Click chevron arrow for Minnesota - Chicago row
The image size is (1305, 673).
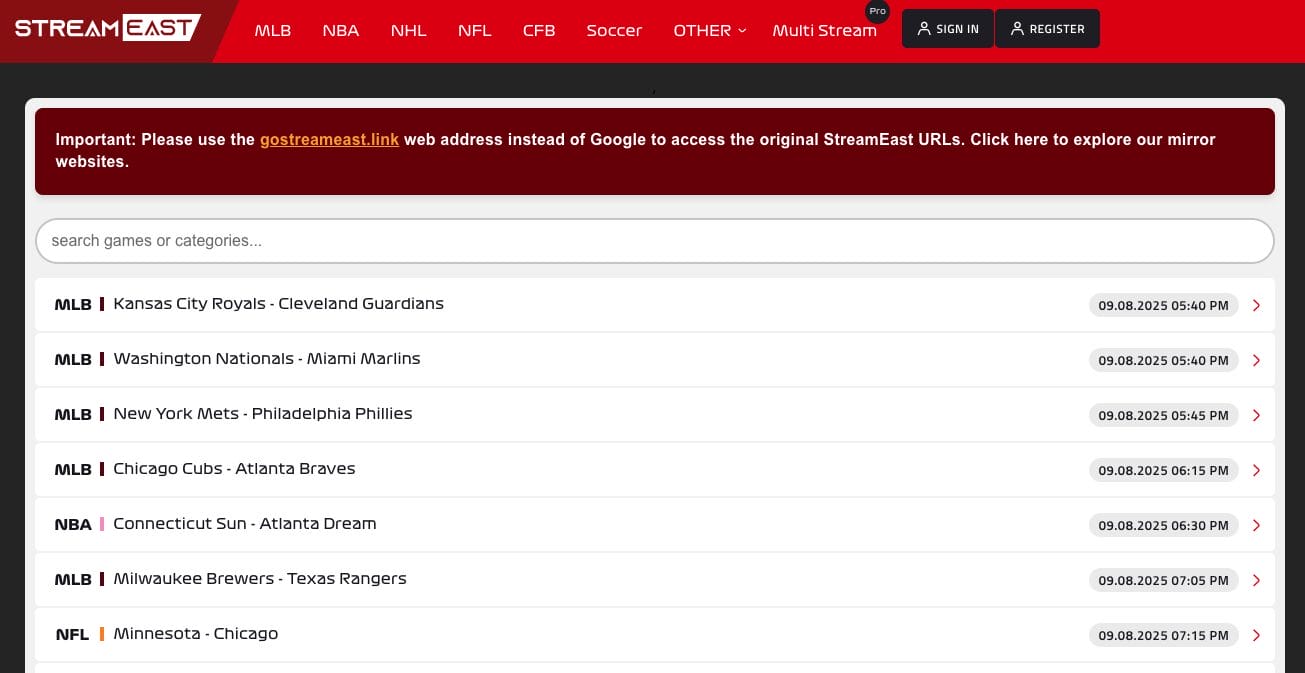(1256, 635)
